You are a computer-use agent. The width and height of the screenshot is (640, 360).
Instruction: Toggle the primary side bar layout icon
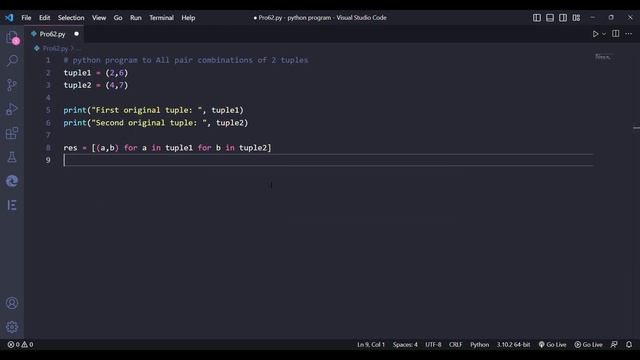(x=537, y=18)
